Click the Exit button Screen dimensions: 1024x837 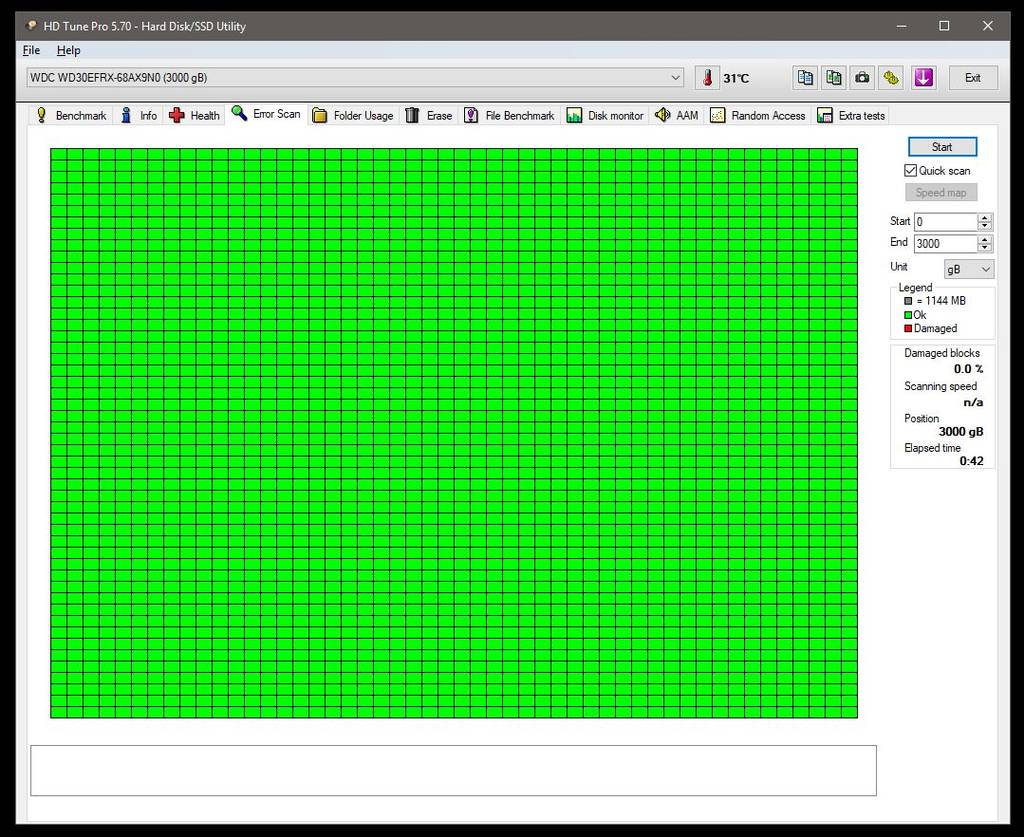click(x=972, y=78)
